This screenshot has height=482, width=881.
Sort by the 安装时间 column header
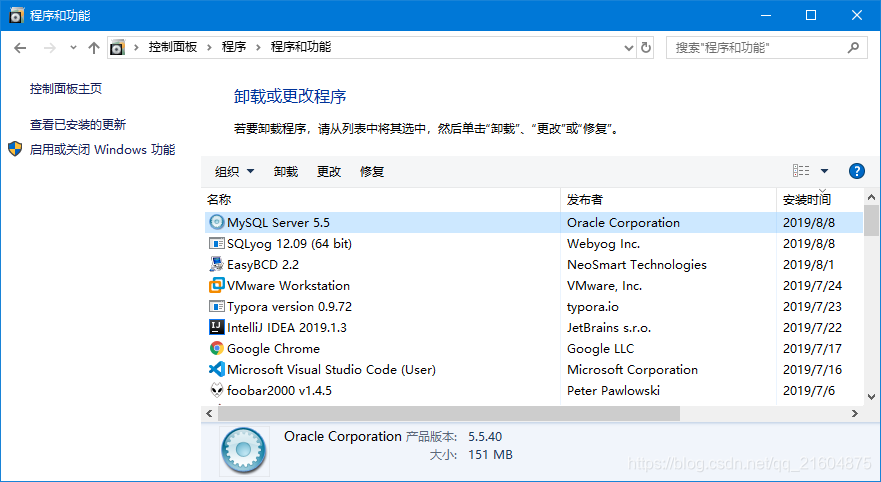(819, 199)
